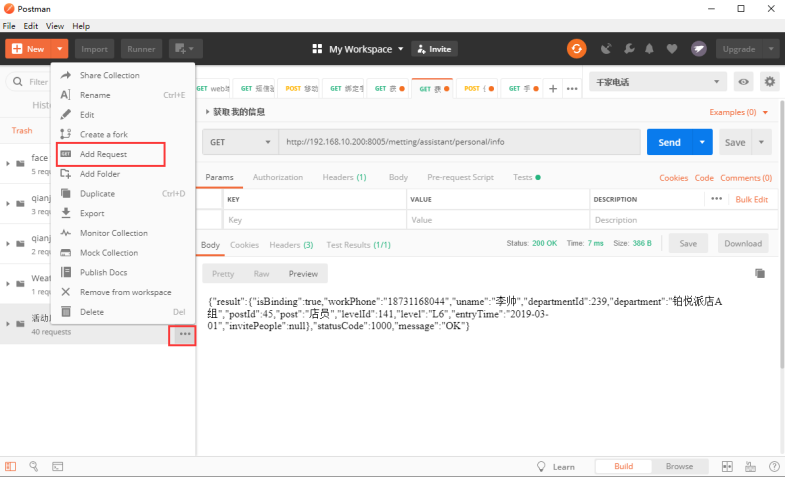The width and height of the screenshot is (786, 478).
Task: Open find and replace search icon
Action: point(34,466)
